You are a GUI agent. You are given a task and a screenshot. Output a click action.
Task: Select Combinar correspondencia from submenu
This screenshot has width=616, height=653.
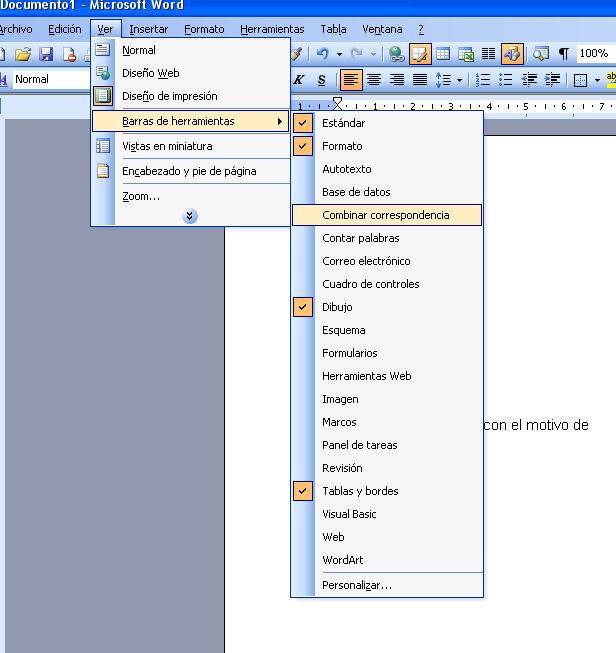click(x=385, y=215)
